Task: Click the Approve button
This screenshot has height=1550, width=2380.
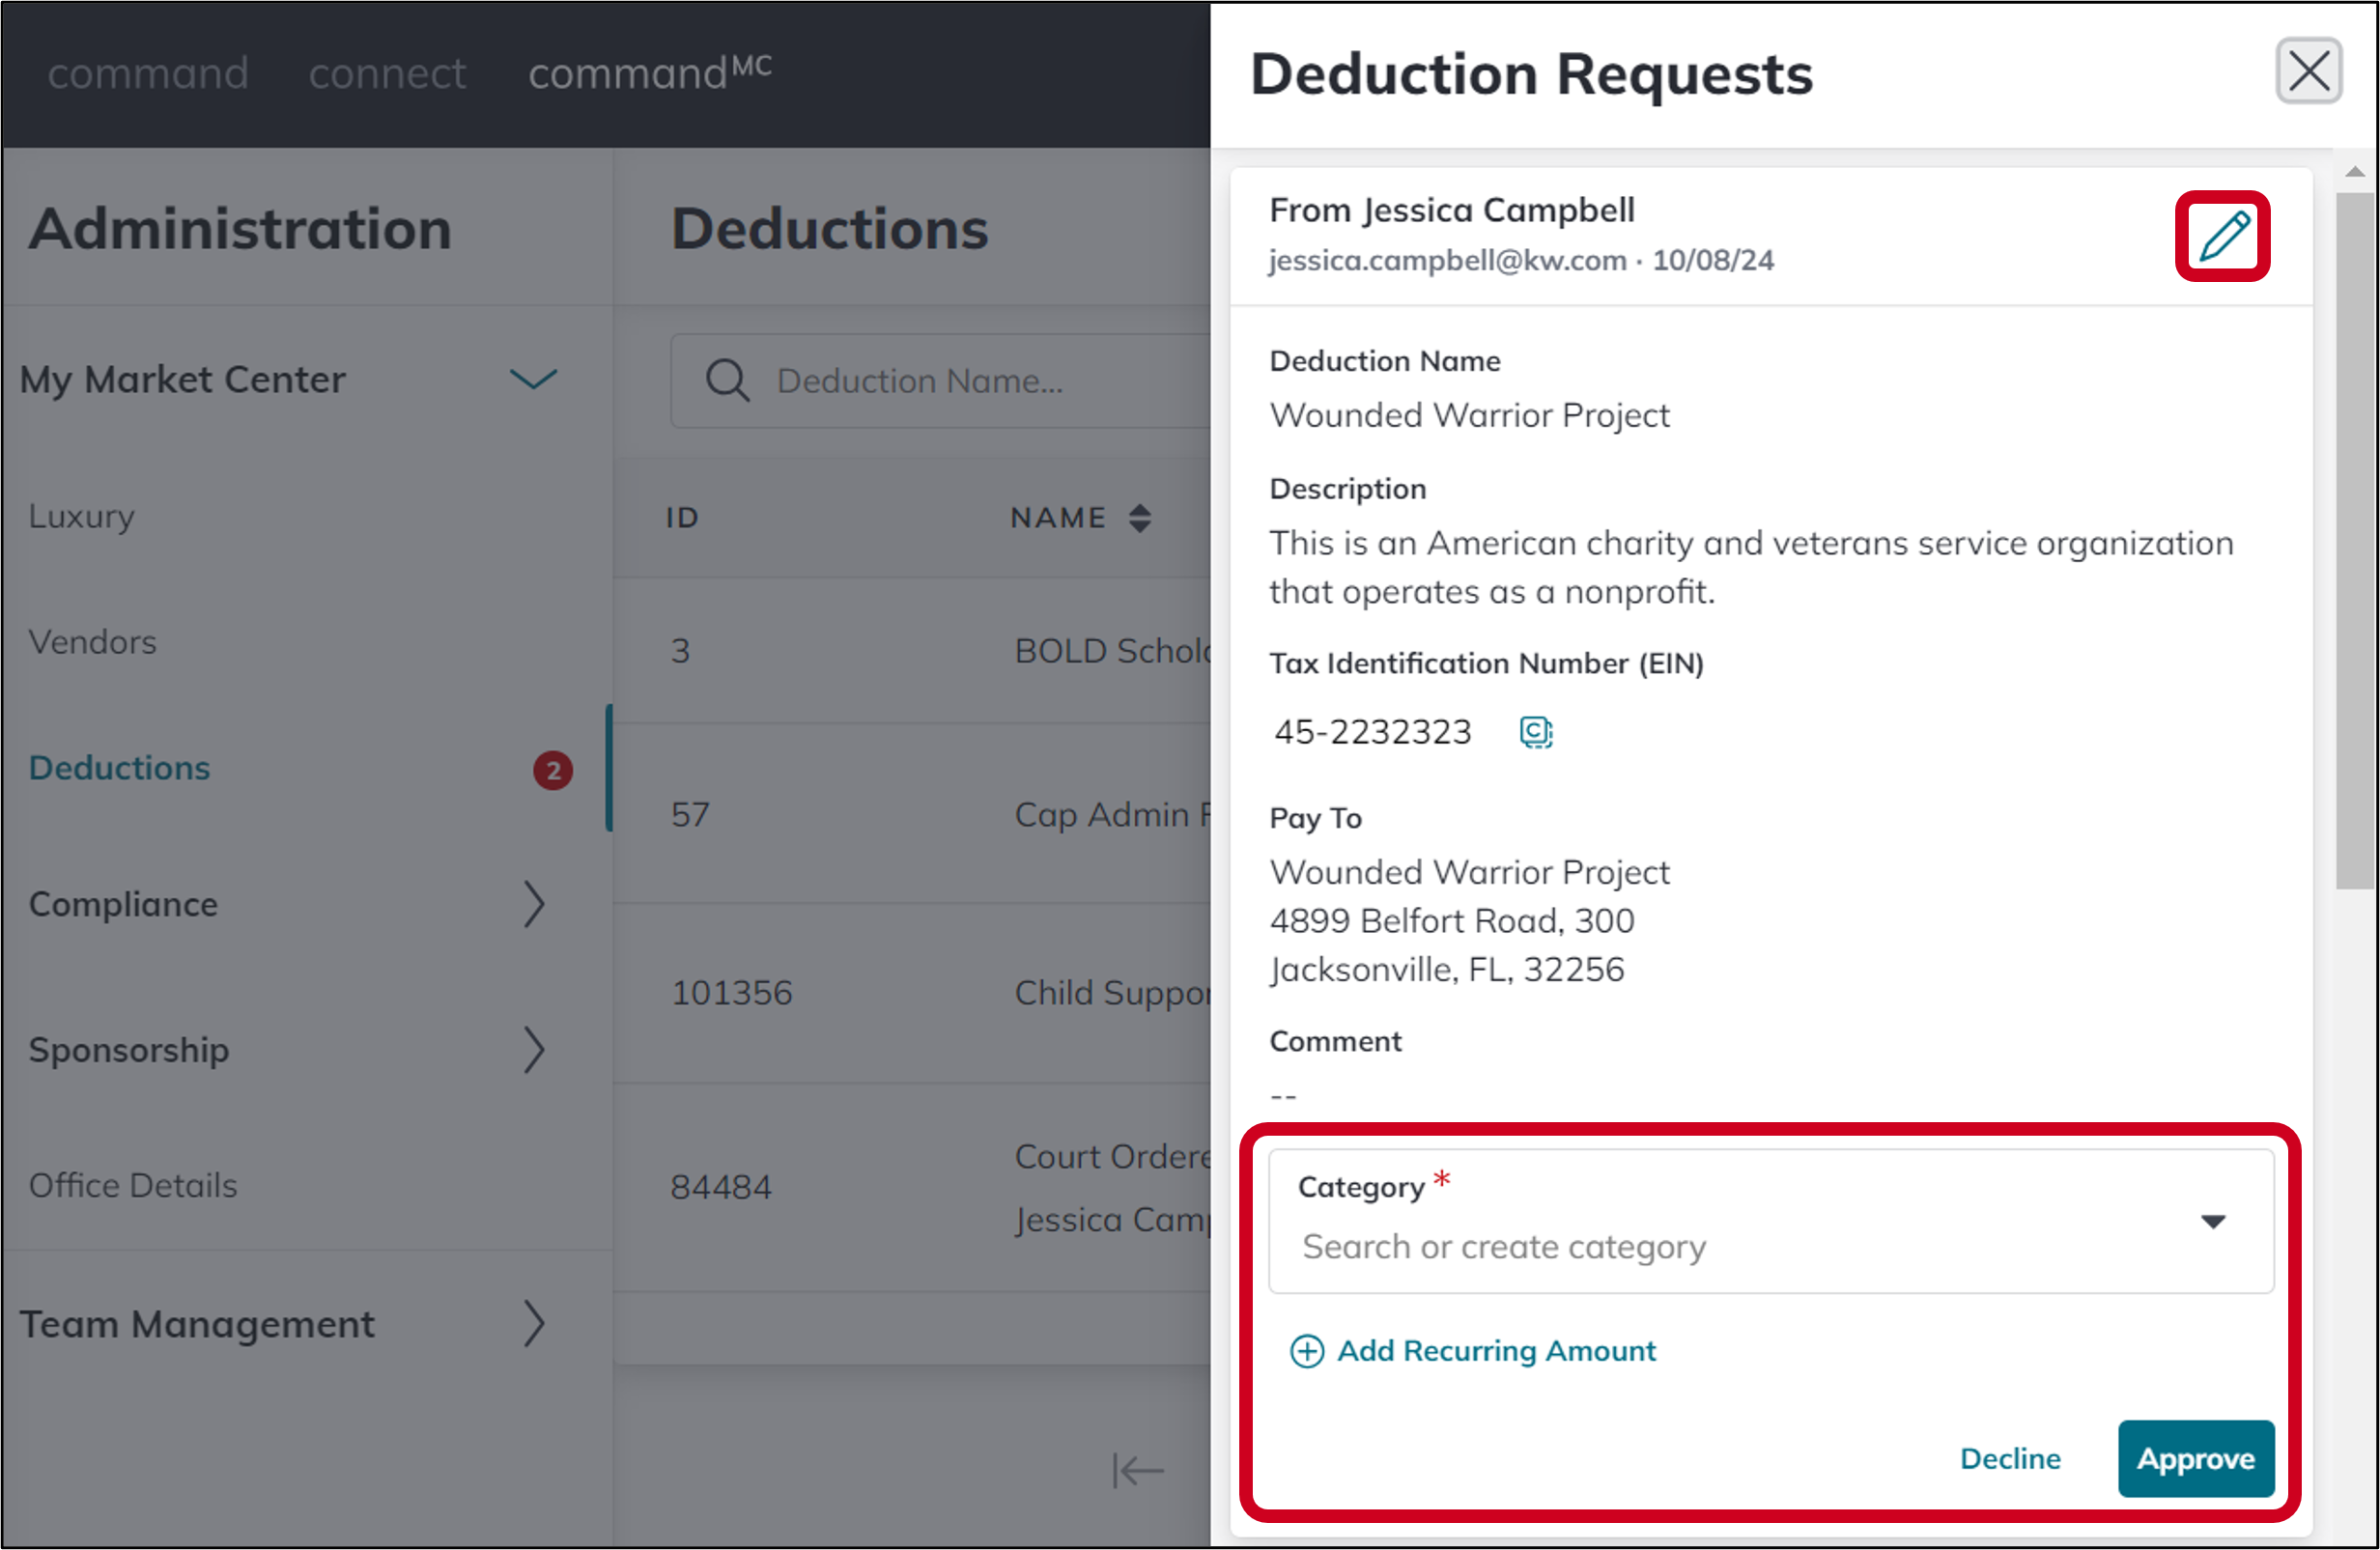Action: (2195, 1459)
